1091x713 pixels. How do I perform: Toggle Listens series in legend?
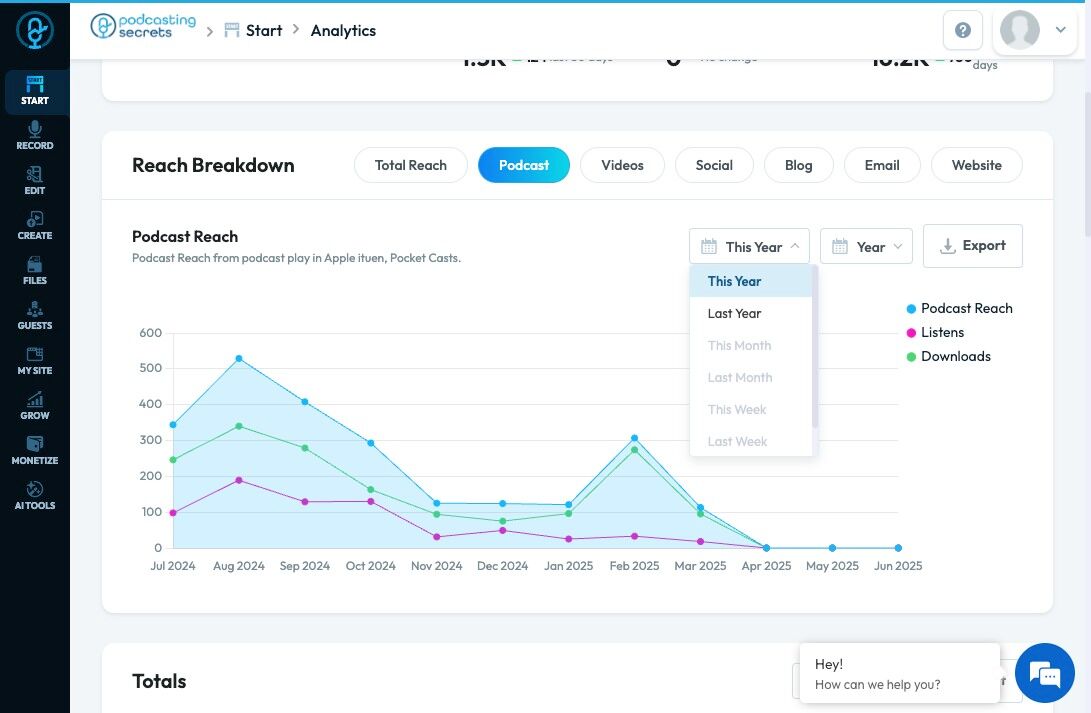pyautogui.click(x=935, y=333)
